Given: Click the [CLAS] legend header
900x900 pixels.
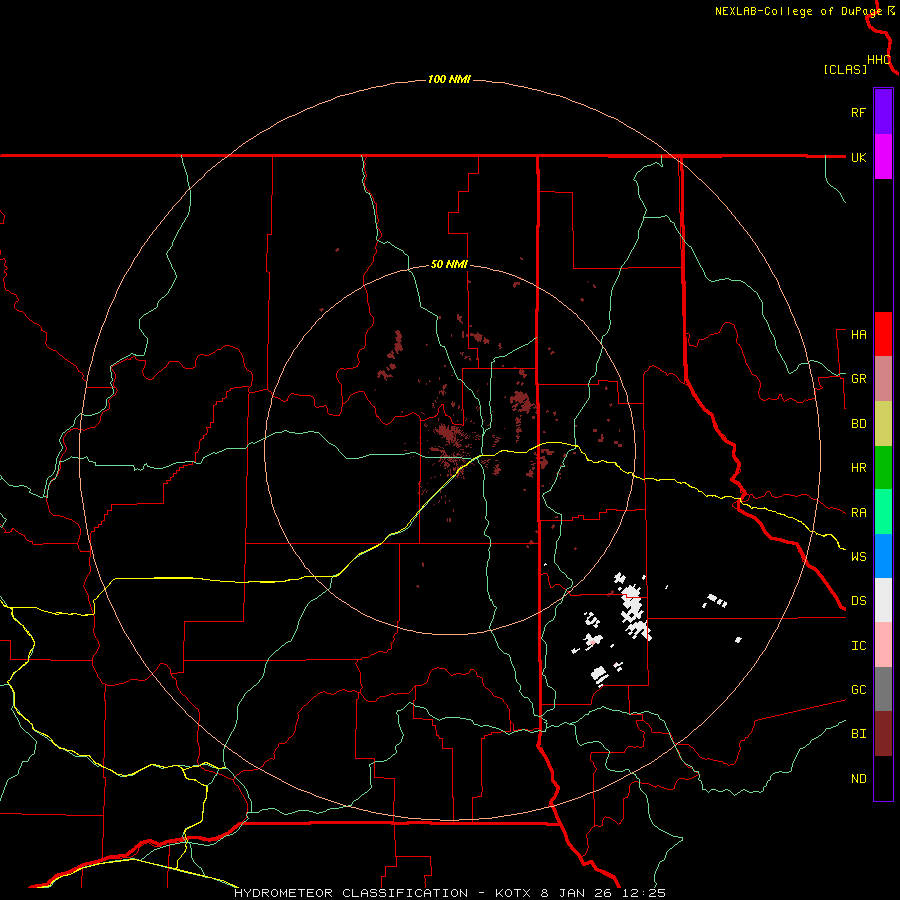Looking at the screenshot, I should point(845,70).
